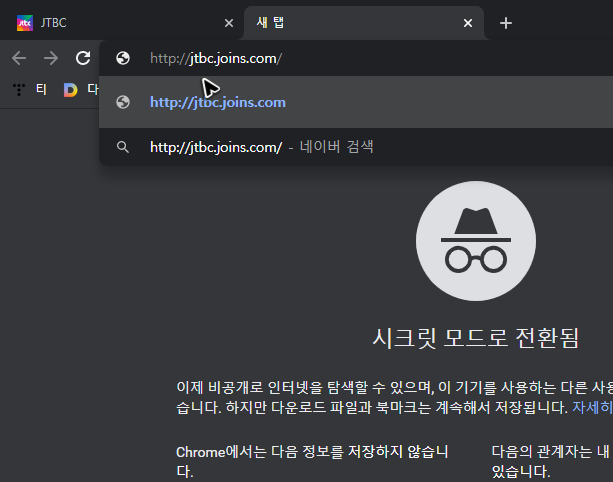Close the 새 탭 tab

coord(468,23)
